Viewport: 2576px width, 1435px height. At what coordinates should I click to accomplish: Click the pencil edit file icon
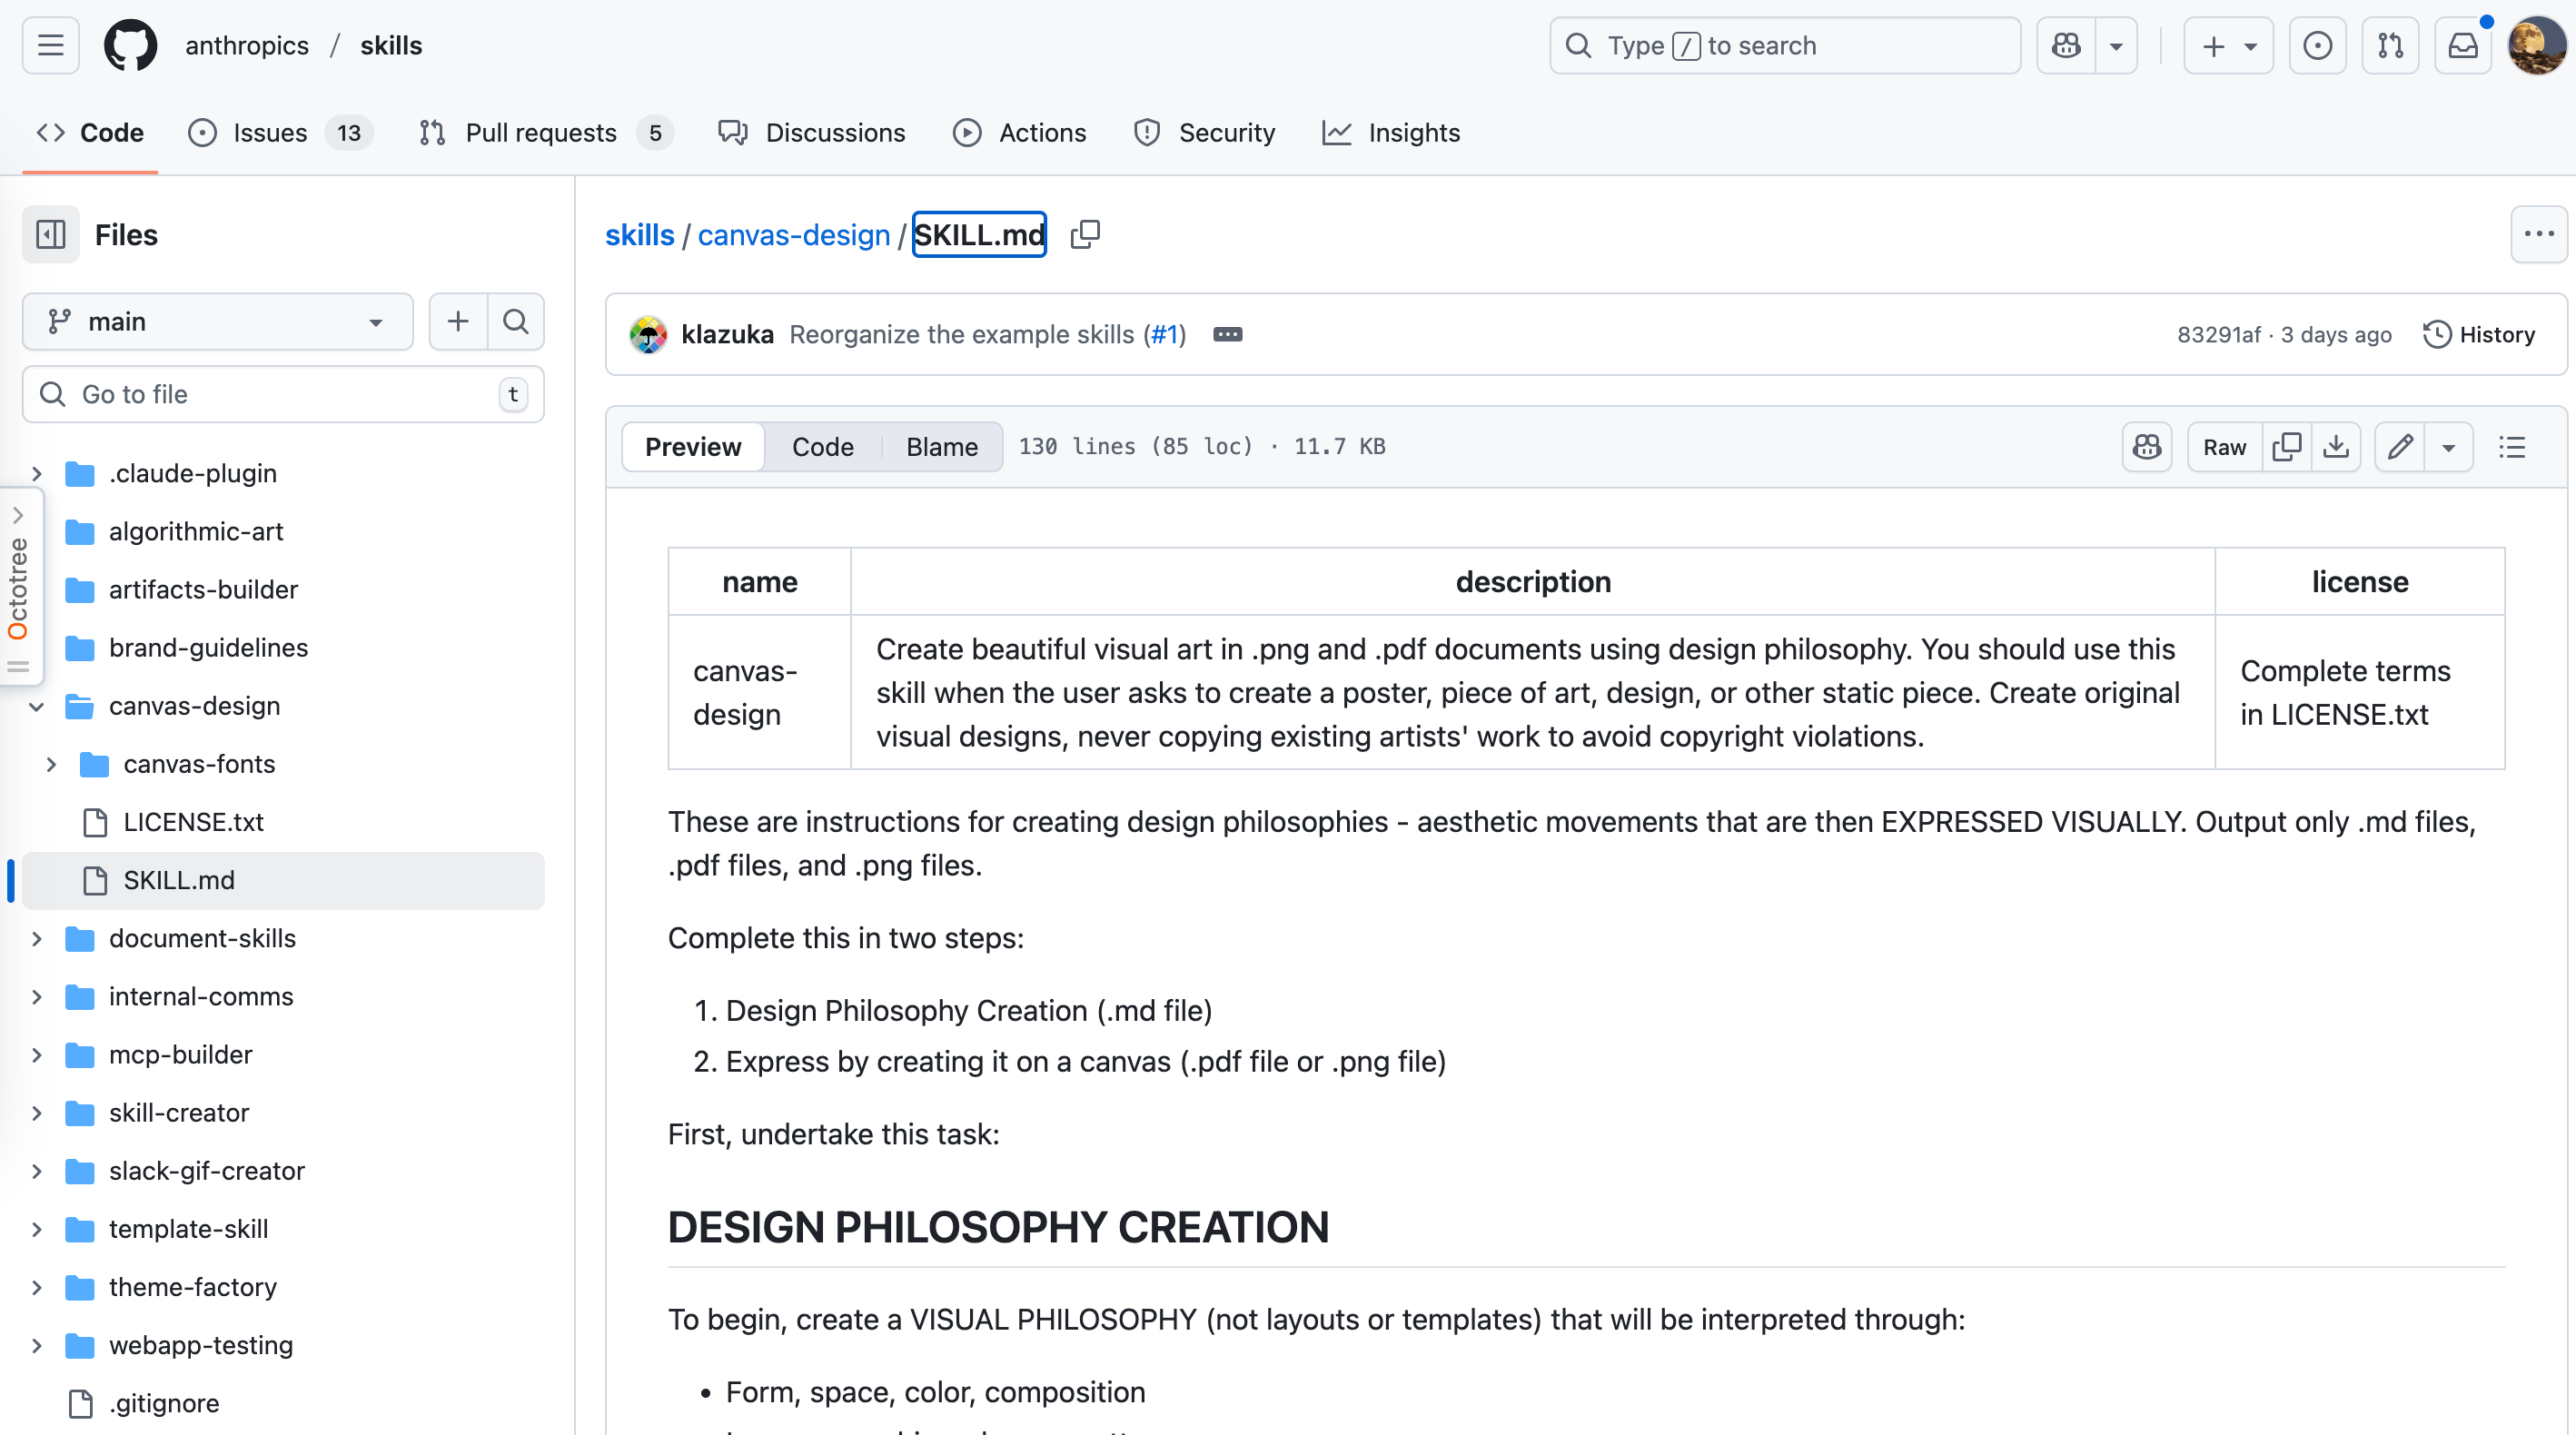coord(2400,447)
